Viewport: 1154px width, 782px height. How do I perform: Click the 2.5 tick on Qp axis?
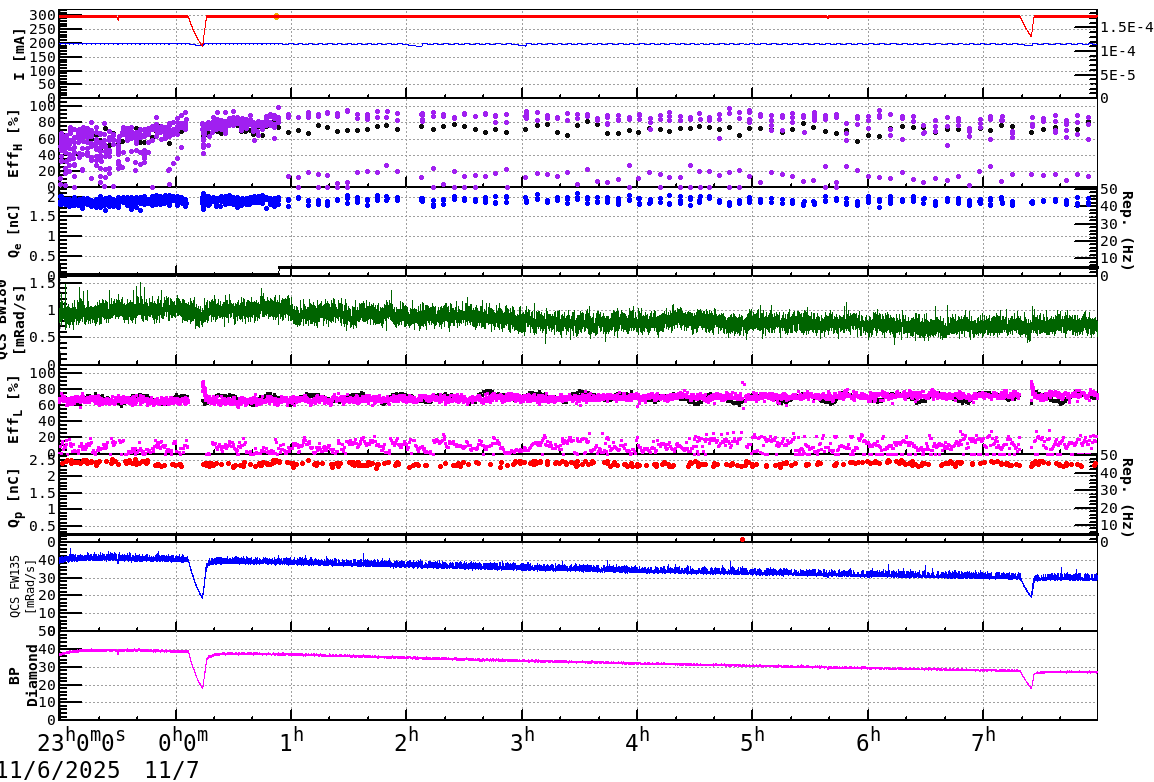point(44,460)
